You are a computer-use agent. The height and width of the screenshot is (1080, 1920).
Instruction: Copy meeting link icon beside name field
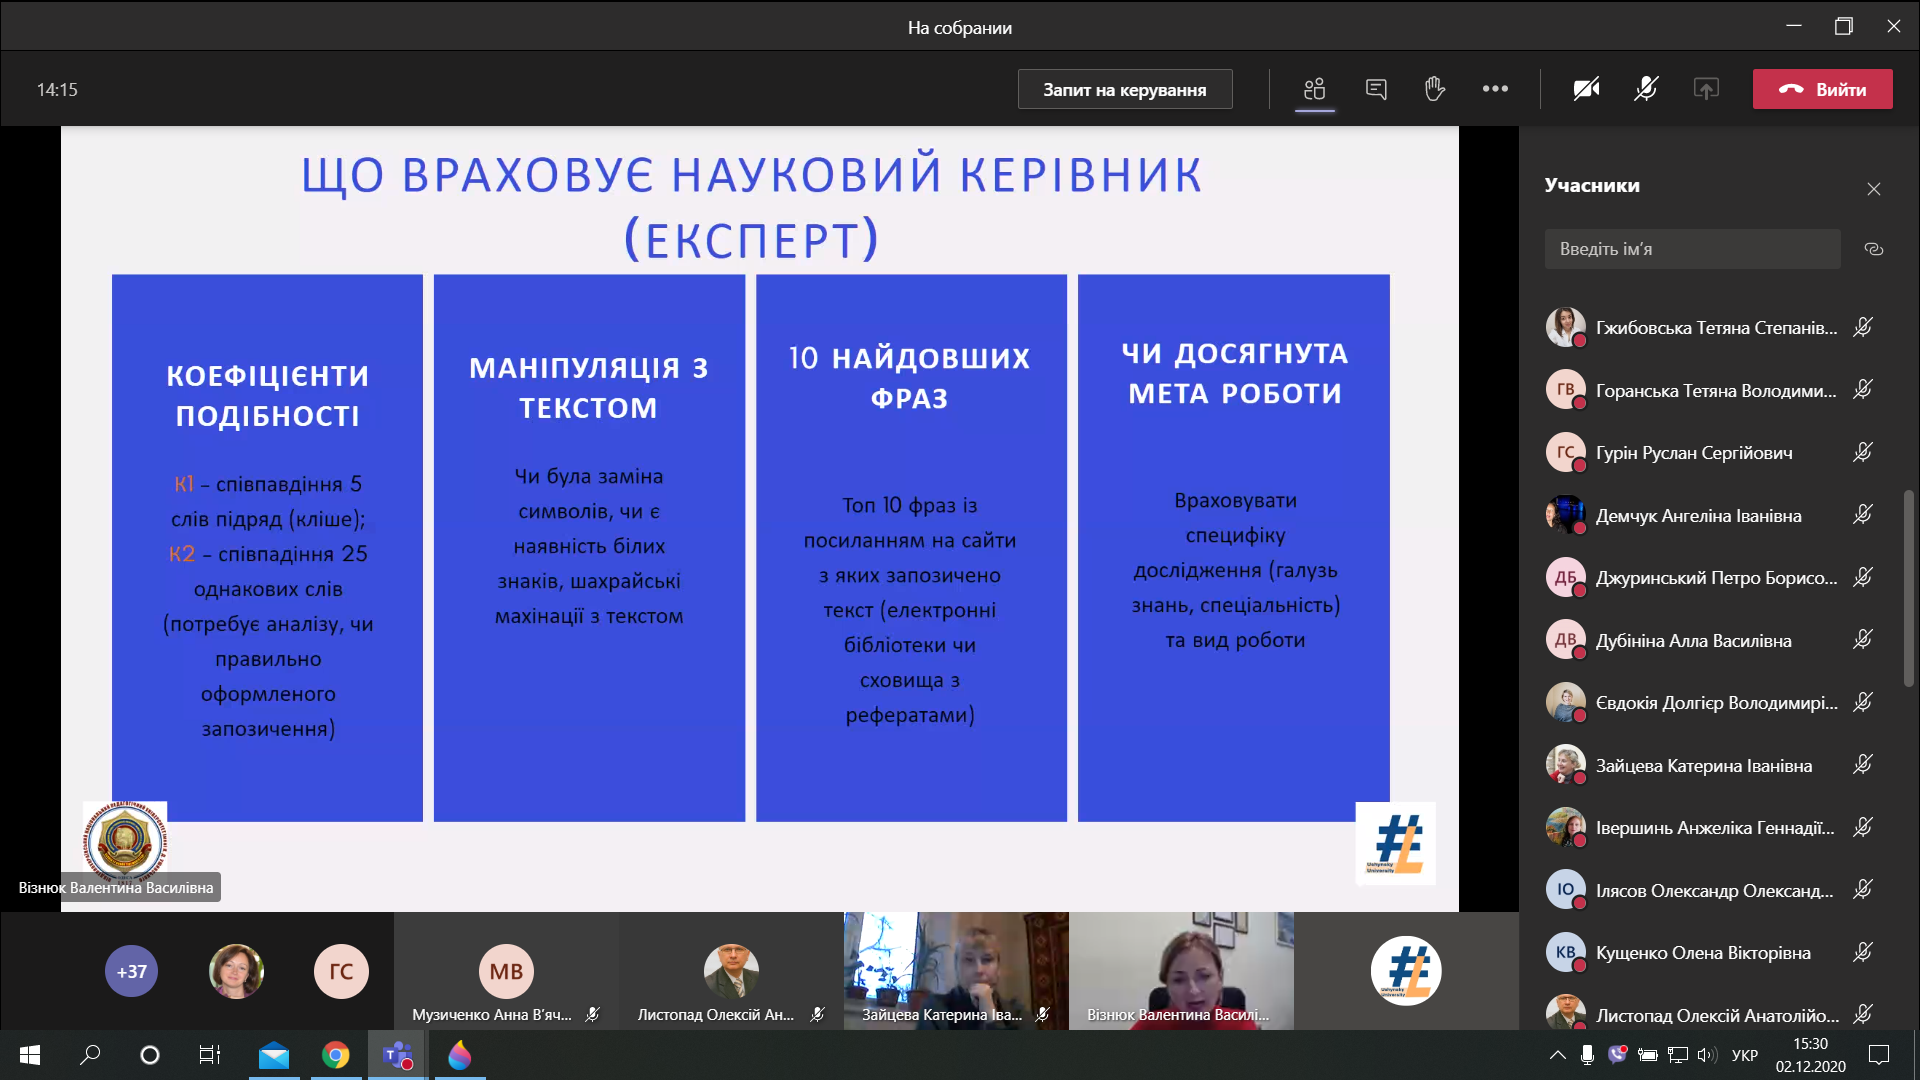pyautogui.click(x=1873, y=249)
